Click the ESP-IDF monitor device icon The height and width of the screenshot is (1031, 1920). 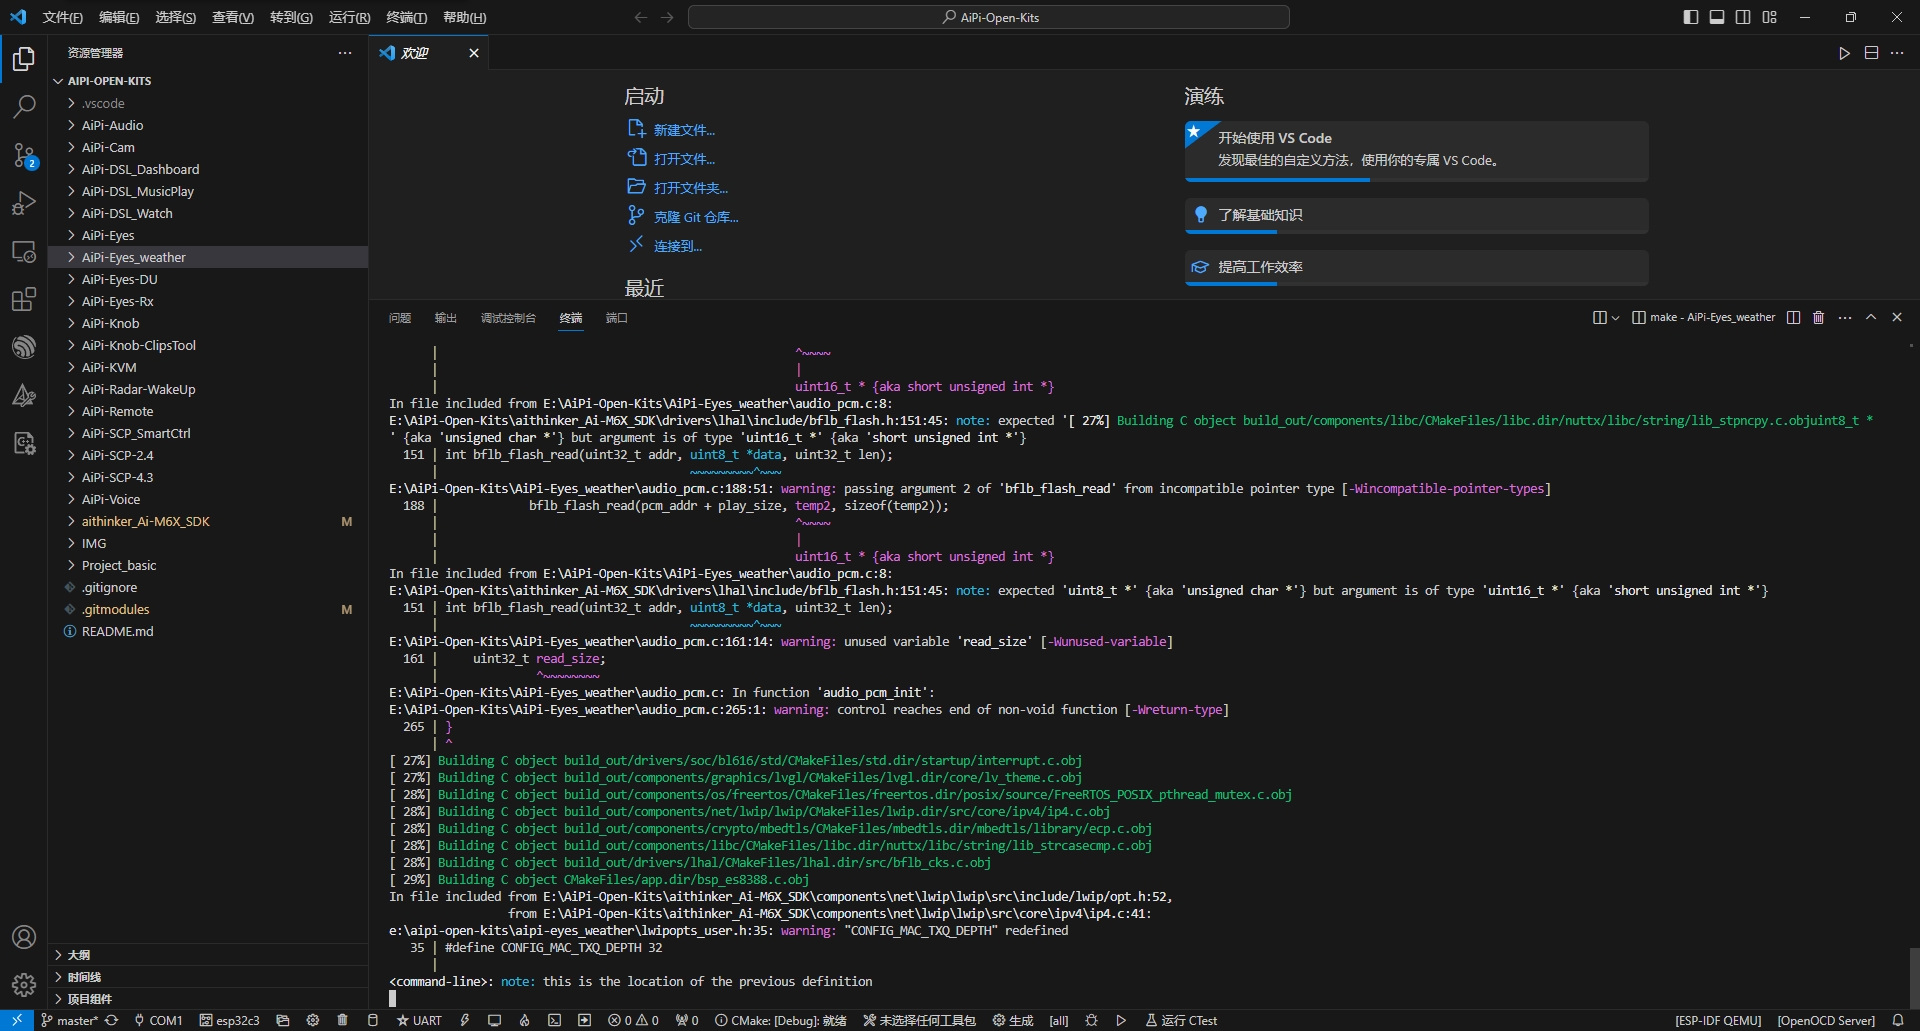(x=494, y=1020)
